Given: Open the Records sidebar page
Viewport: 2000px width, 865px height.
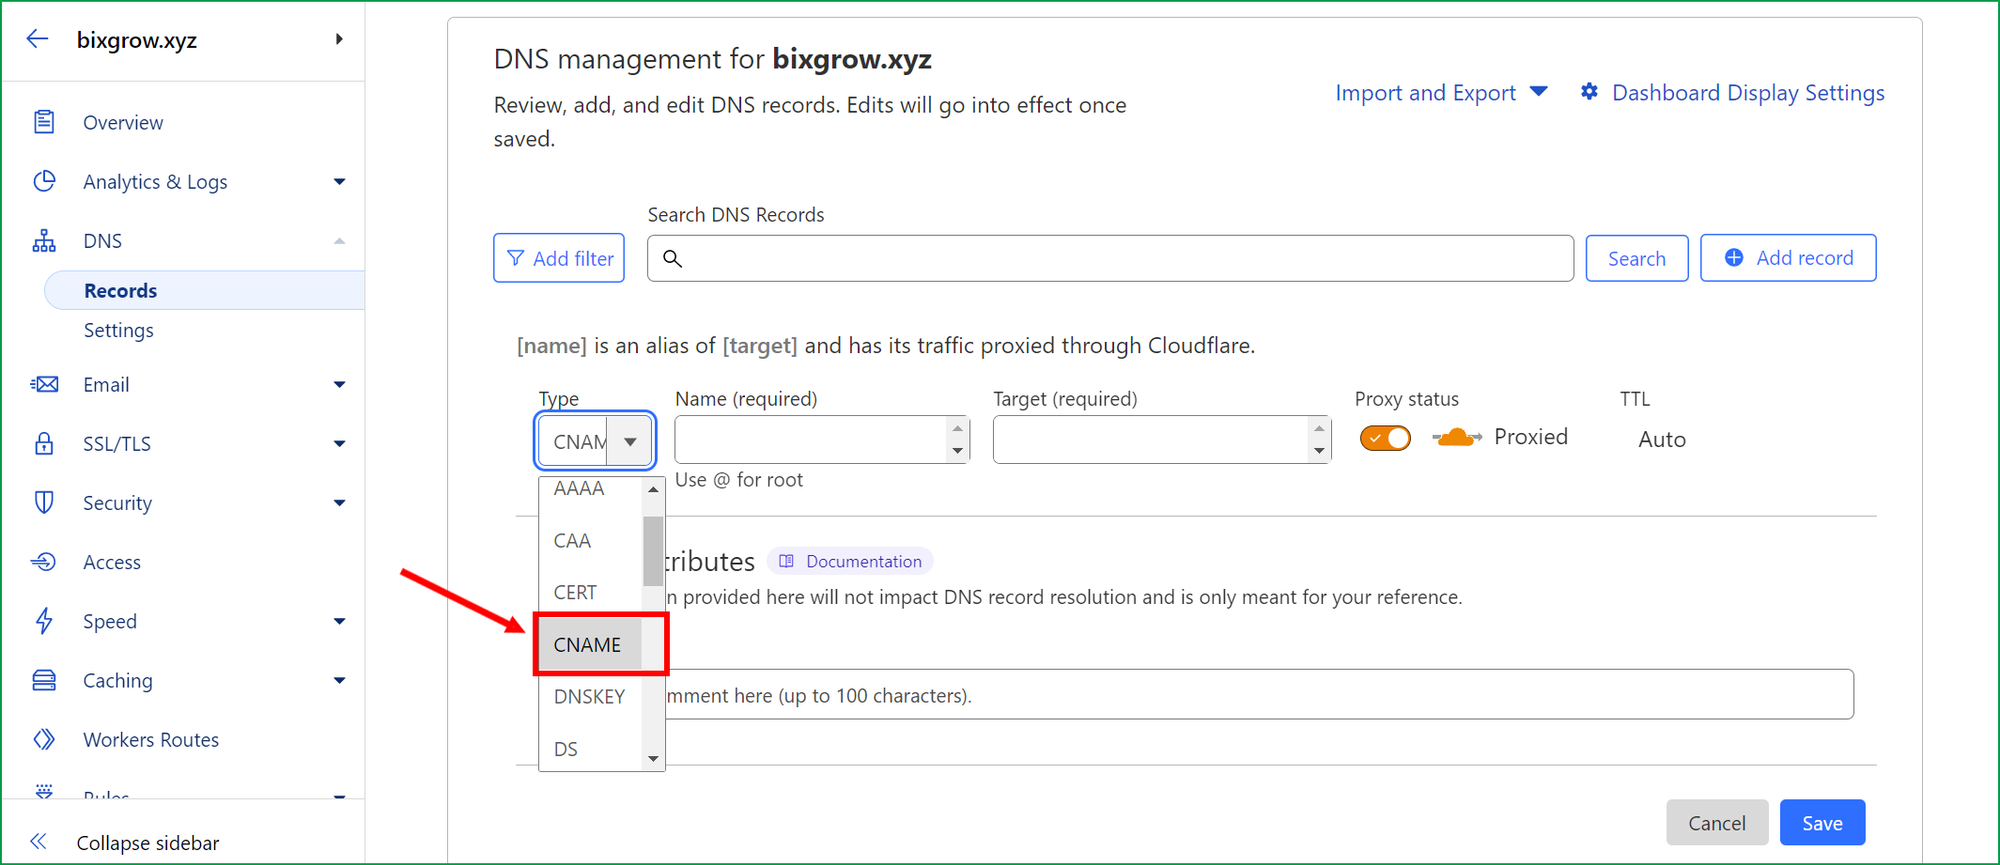Looking at the screenshot, I should [121, 291].
